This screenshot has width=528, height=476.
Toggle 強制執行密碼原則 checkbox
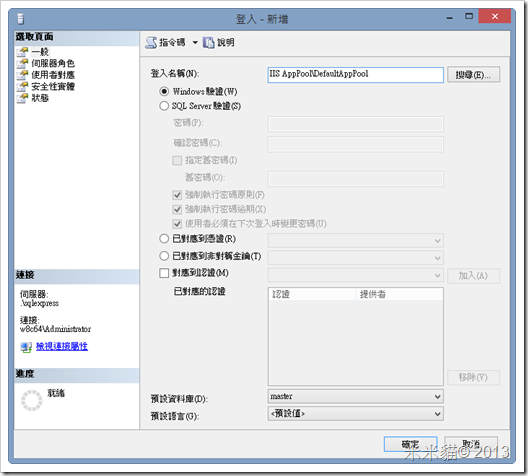point(177,195)
